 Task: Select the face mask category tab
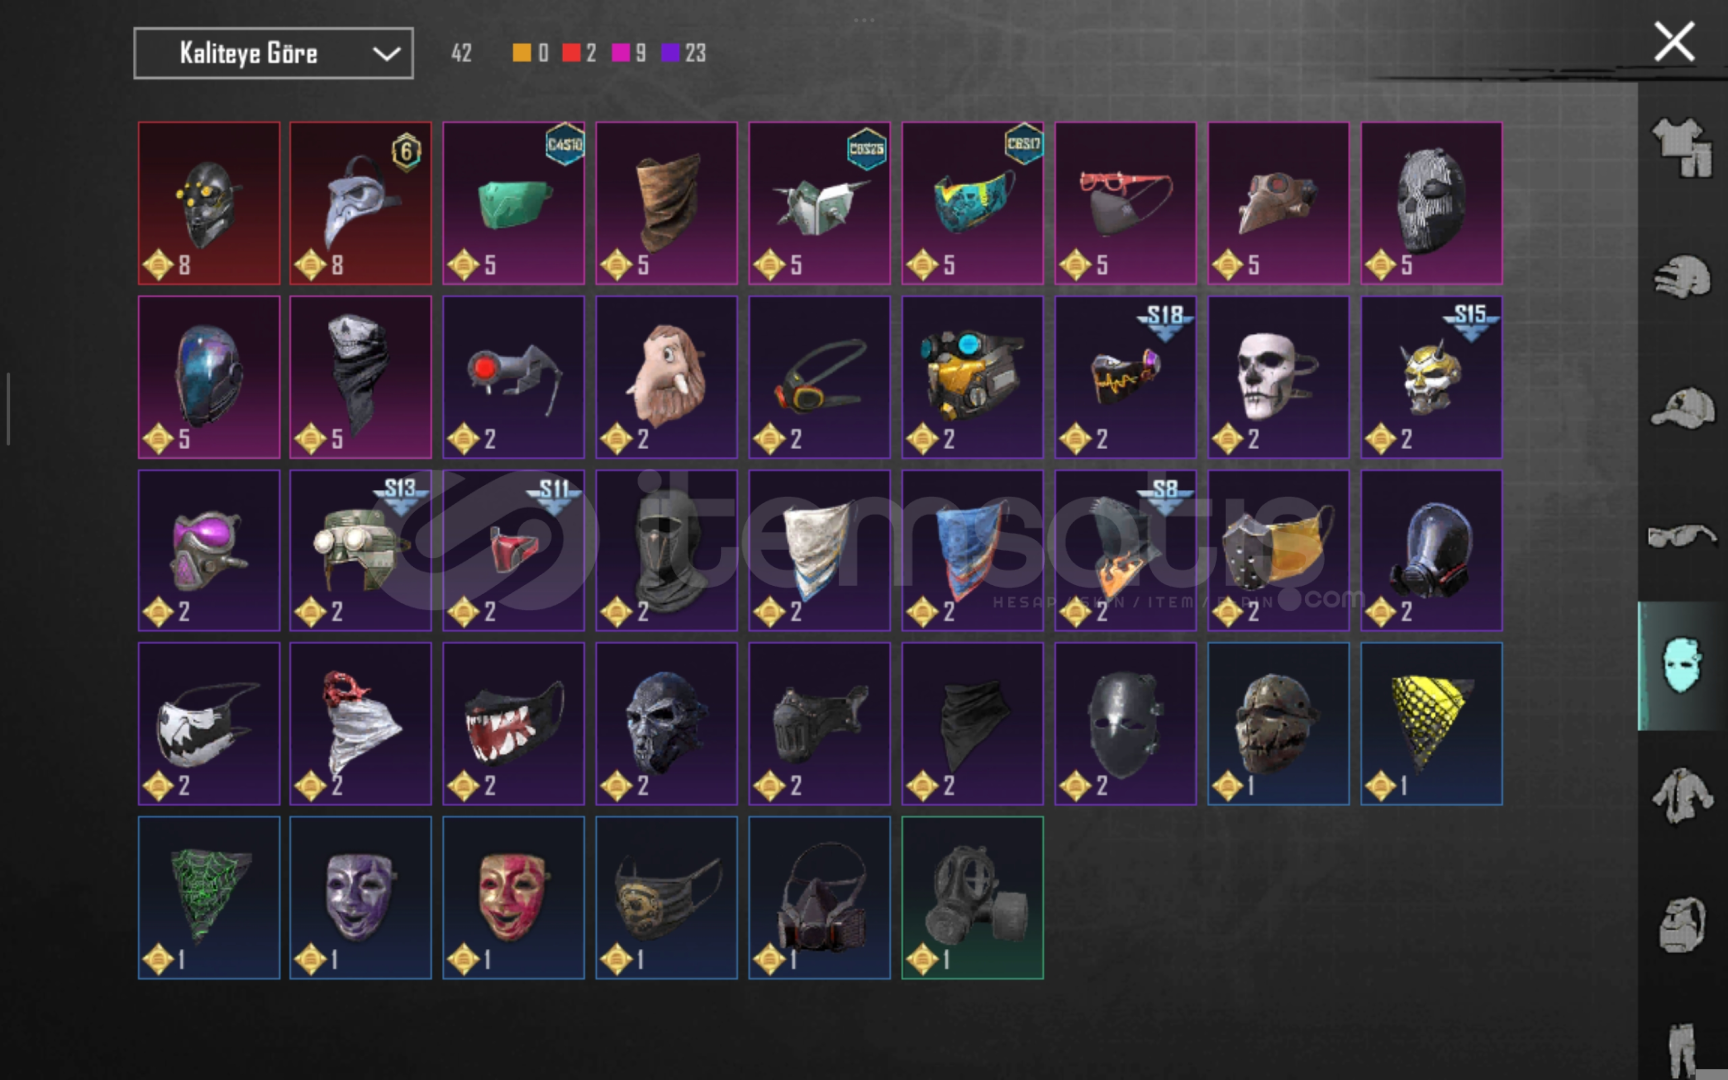tap(1682, 666)
